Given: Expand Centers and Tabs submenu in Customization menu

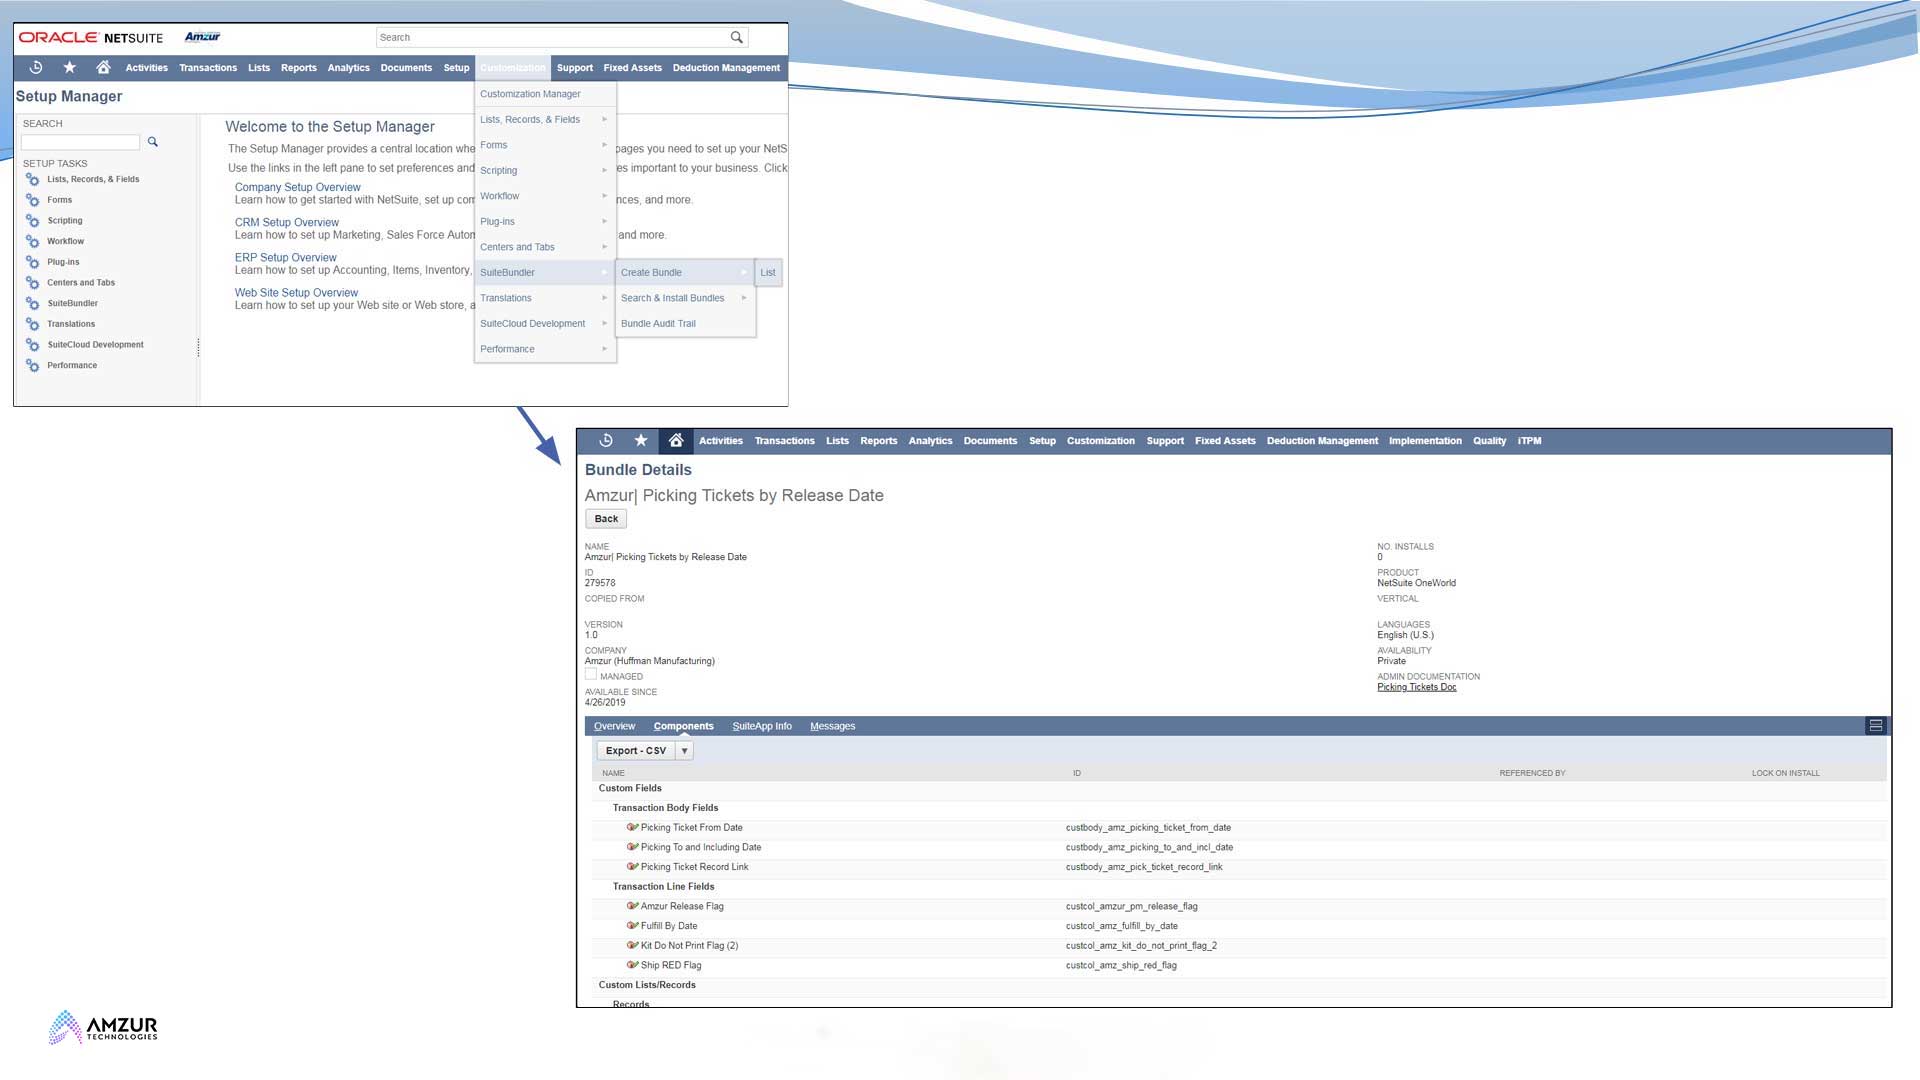Looking at the screenshot, I should pyautogui.click(x=604, y=247).
